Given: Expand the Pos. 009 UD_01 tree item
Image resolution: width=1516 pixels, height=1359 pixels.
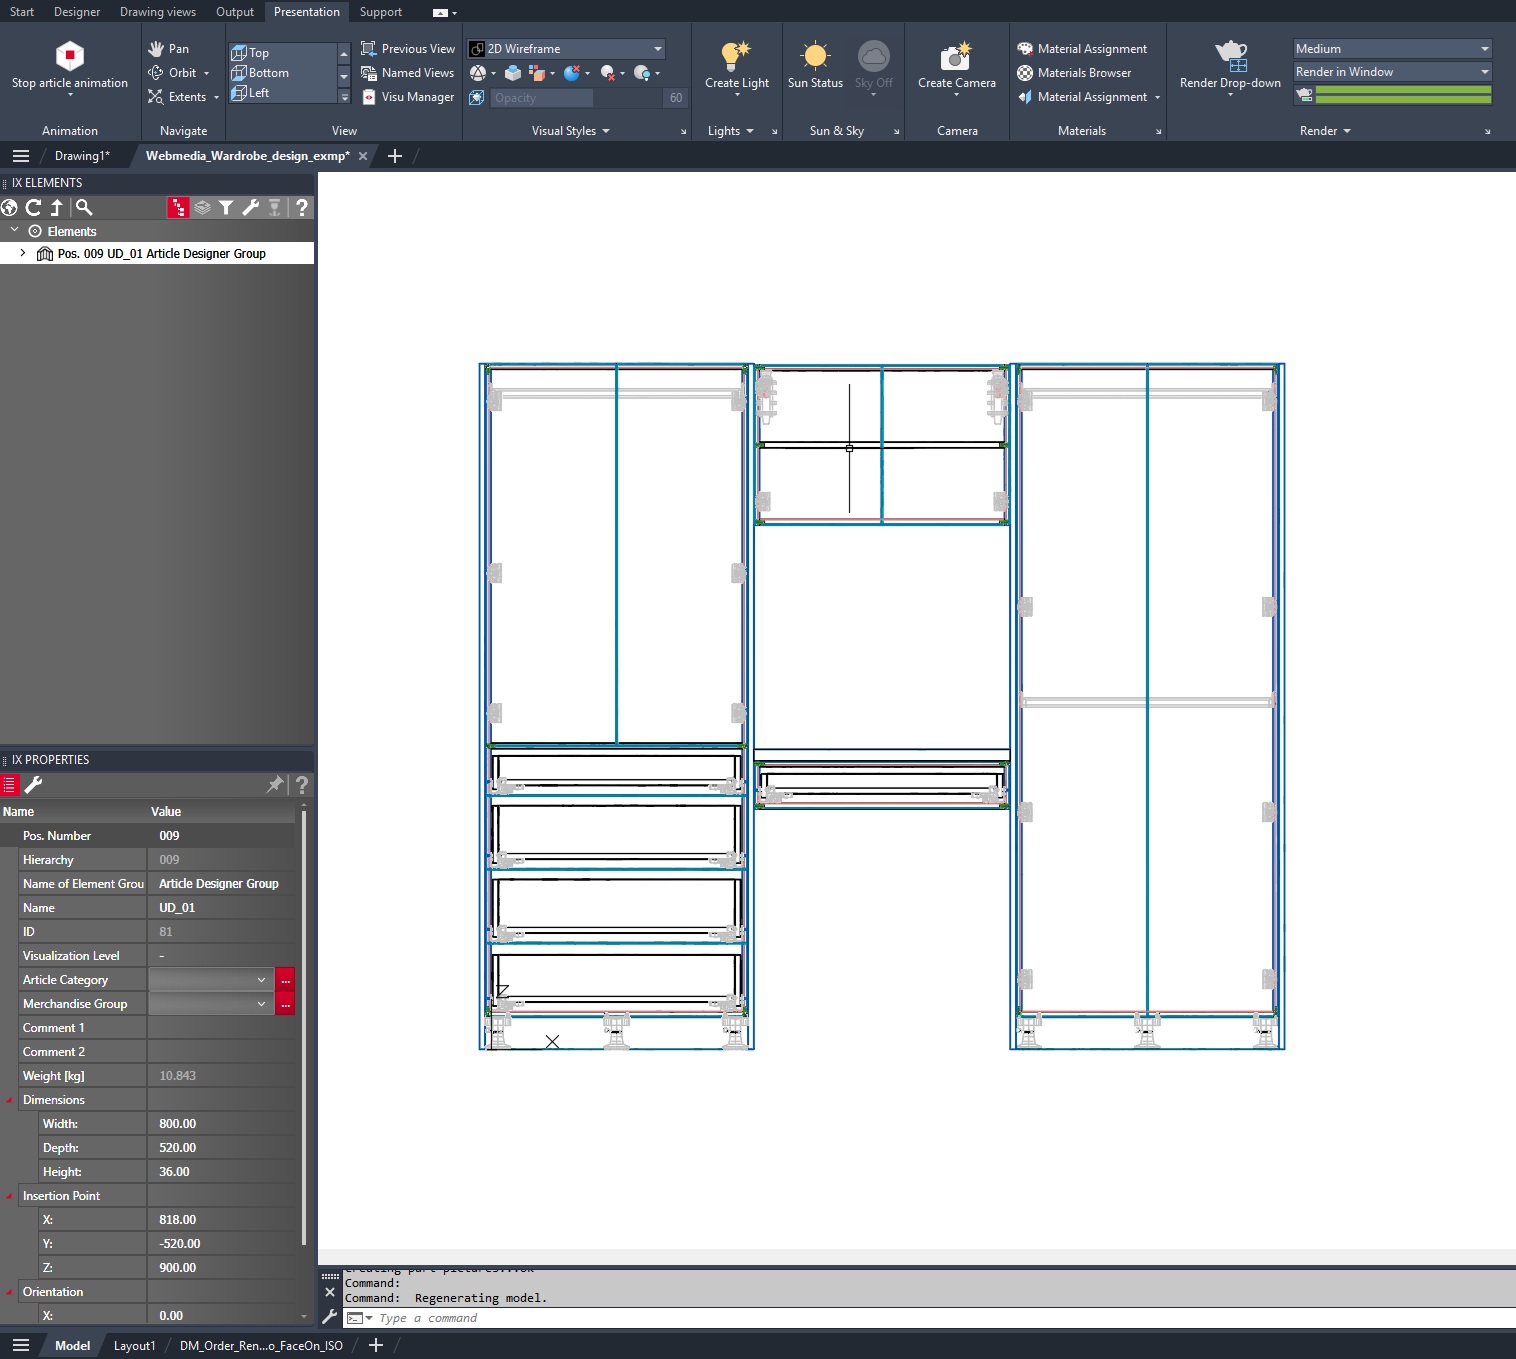Looking at the screenshot, I should pyautogui.click(x=23, y=253).
